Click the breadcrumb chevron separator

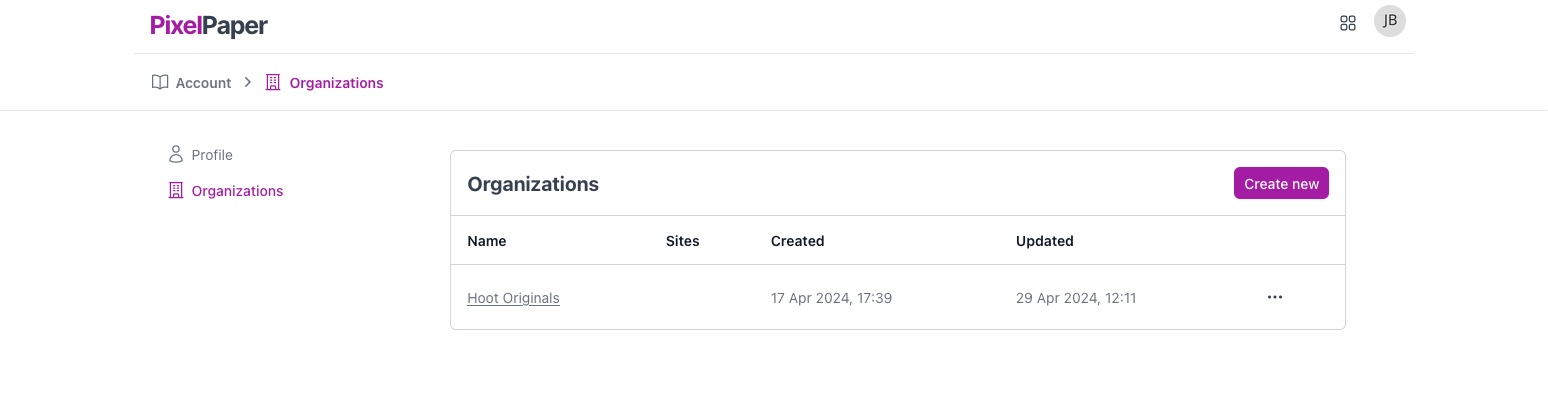(x=248, y=83)
